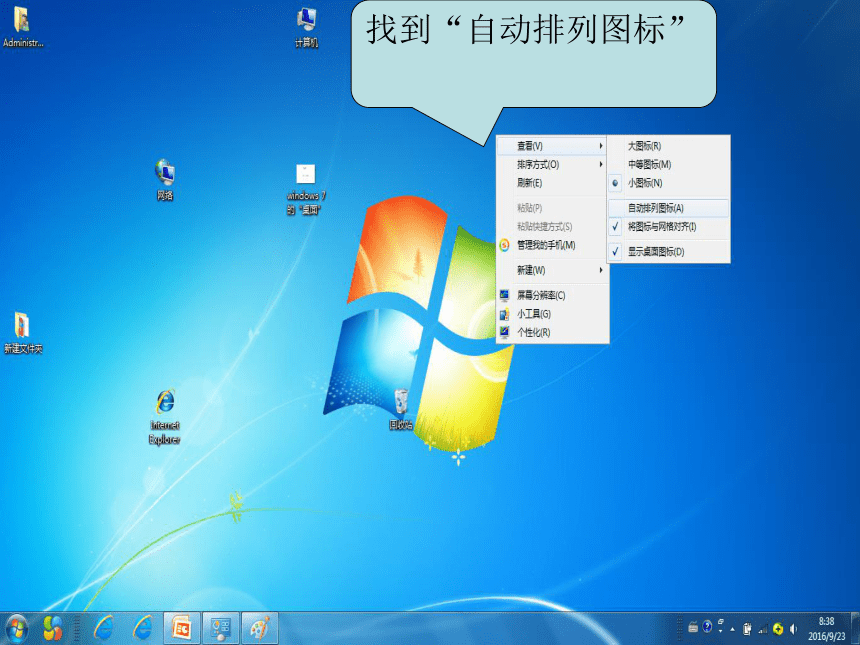860x645 pixels.
Task: Switch to the Paint taskbar button
Action: [260, 629]
